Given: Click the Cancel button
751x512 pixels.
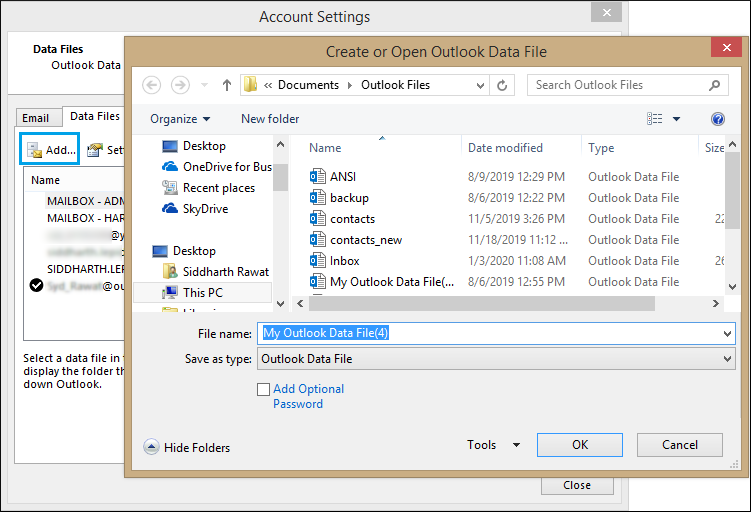Looking at the screenshot, I should (680, 445).
